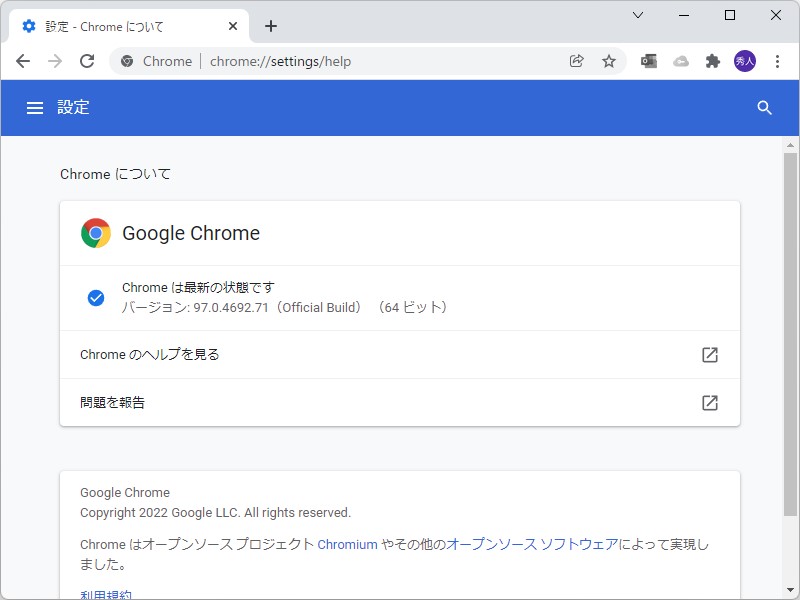Open the settings search magnifier

(x=765, y=107)
